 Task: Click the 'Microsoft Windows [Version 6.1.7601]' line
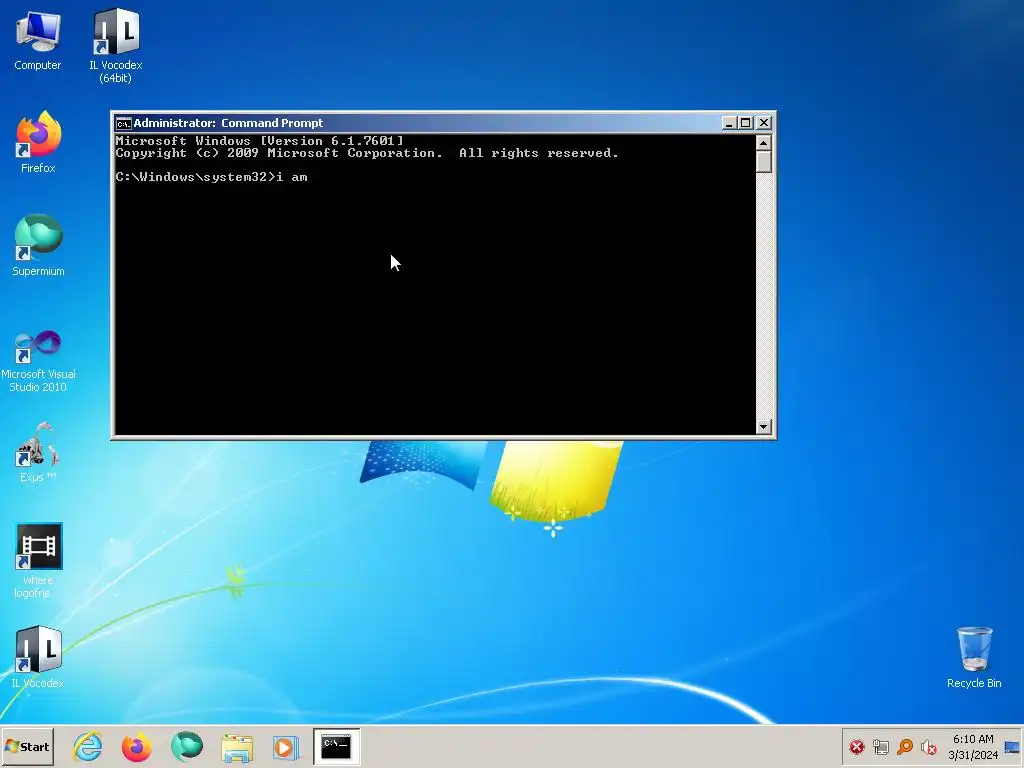click(259, 140)
